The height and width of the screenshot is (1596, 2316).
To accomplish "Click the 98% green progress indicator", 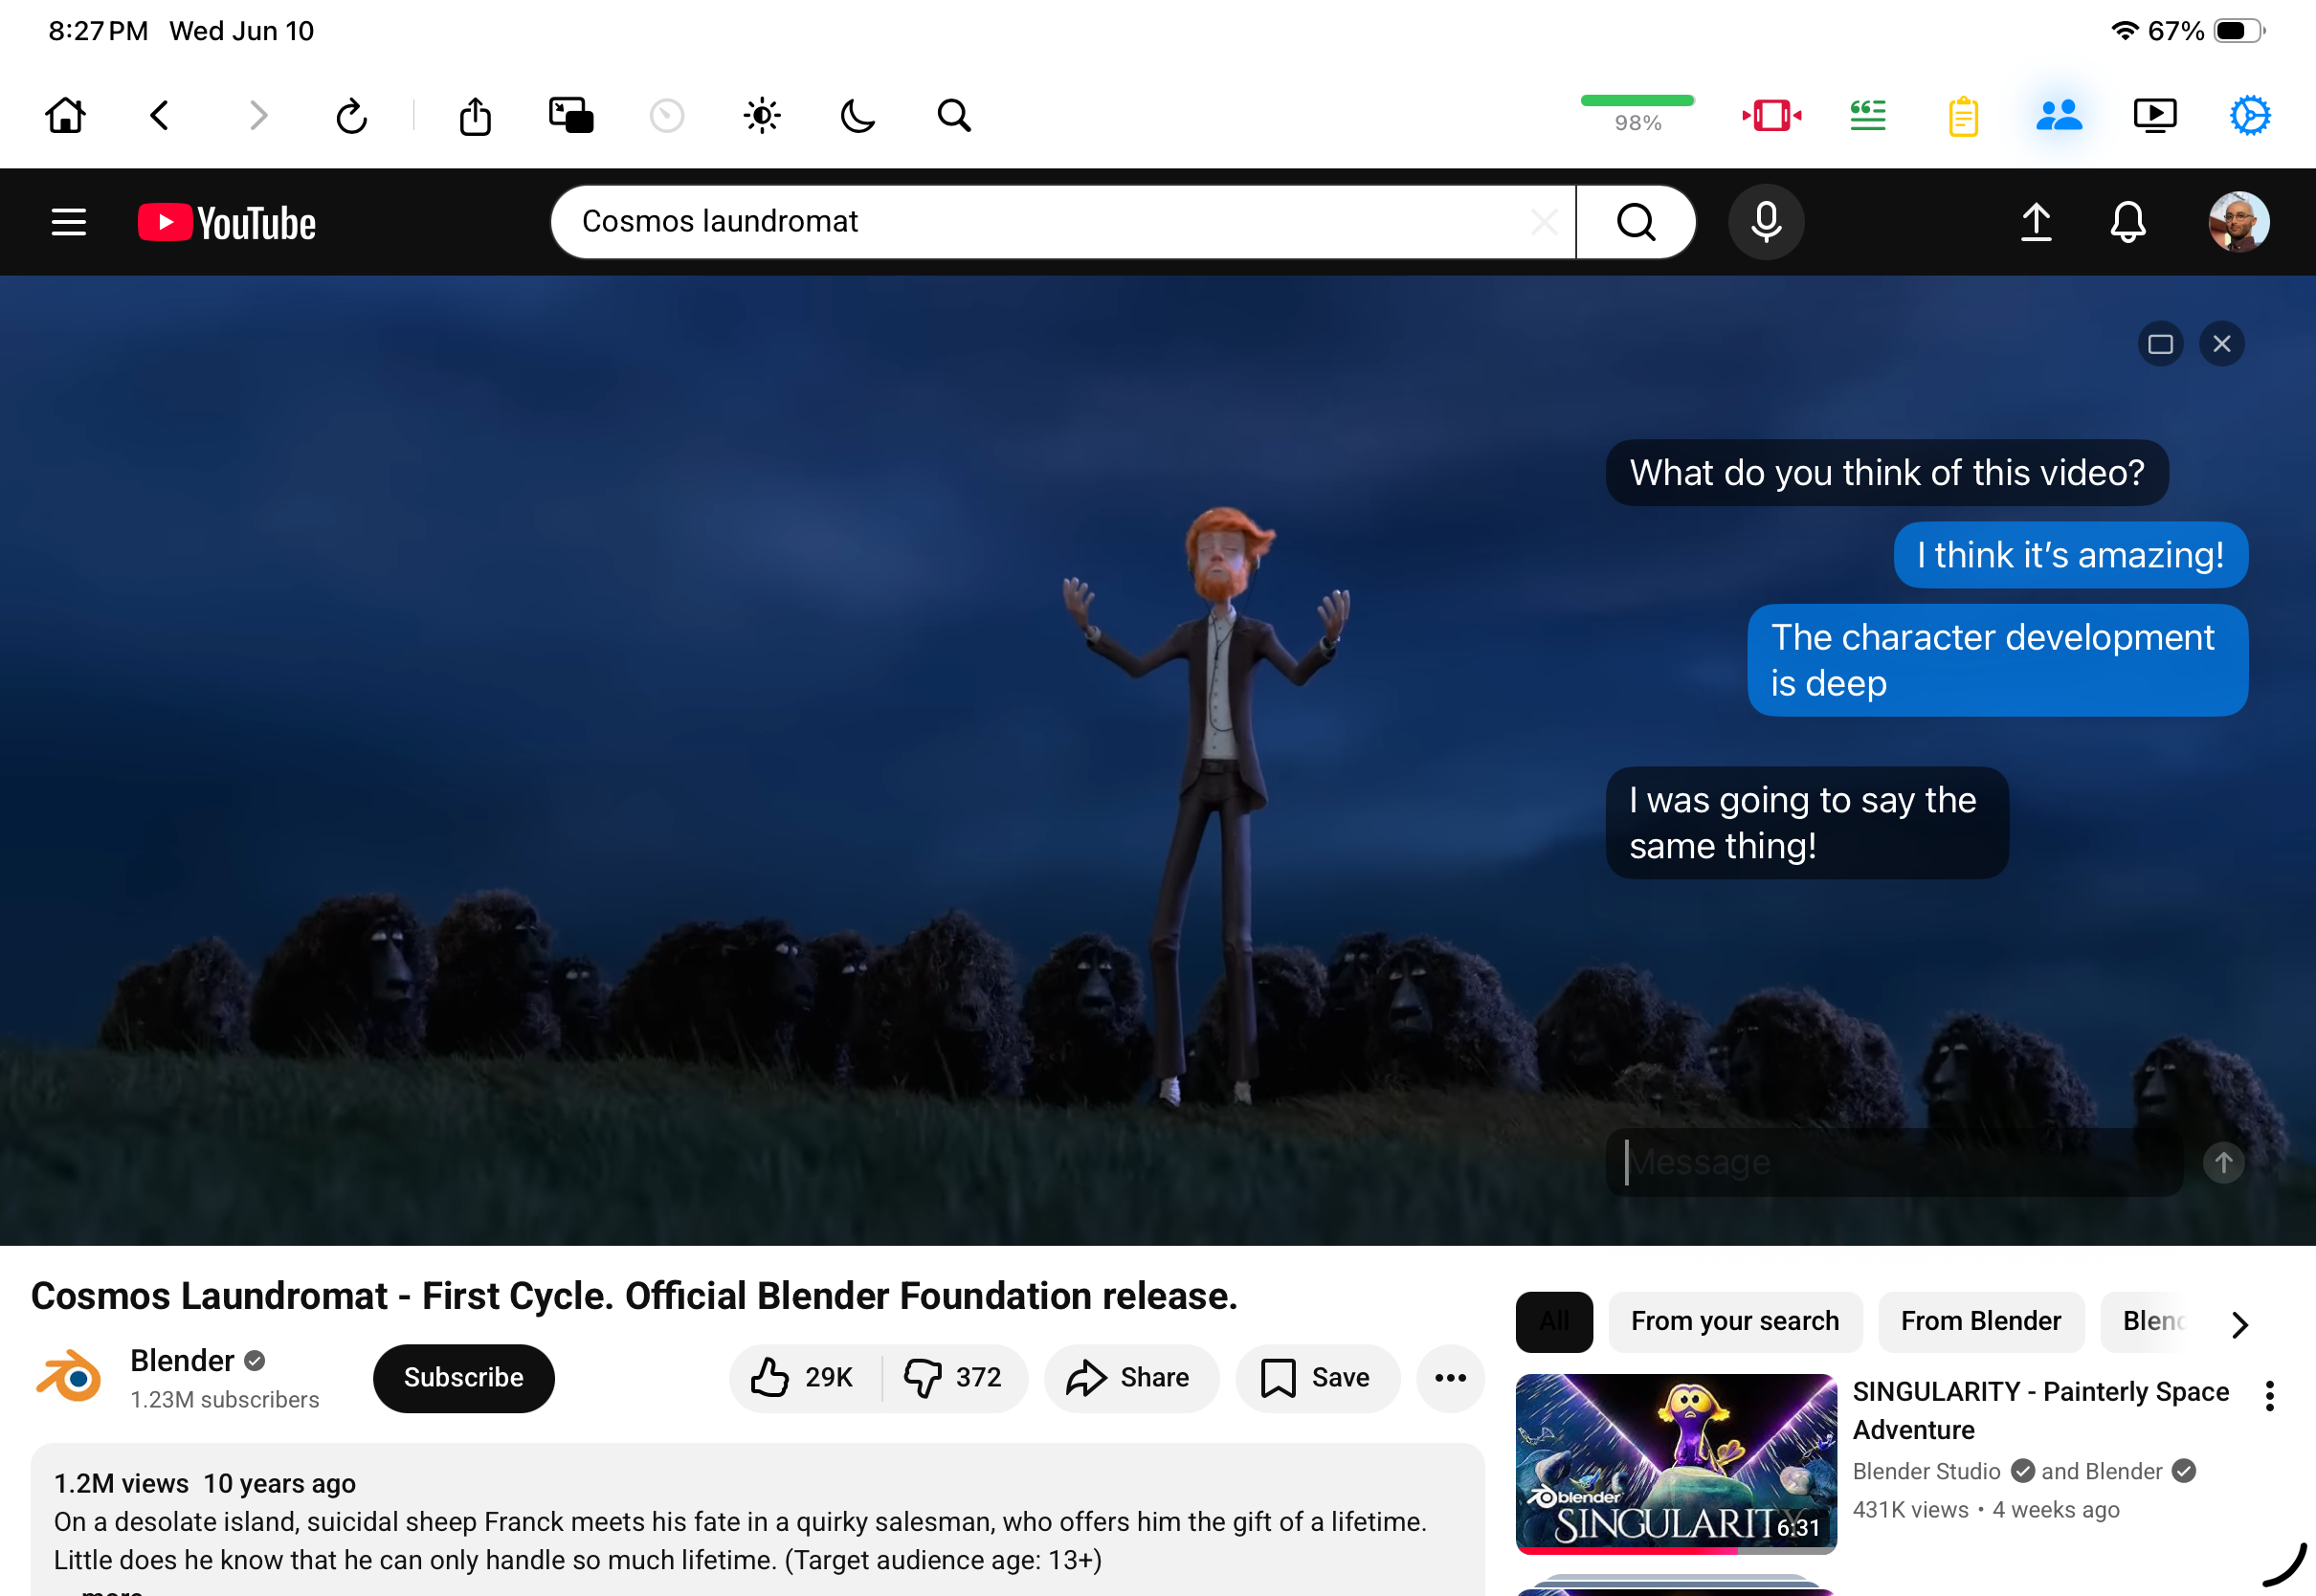I will coord(1637,114).
